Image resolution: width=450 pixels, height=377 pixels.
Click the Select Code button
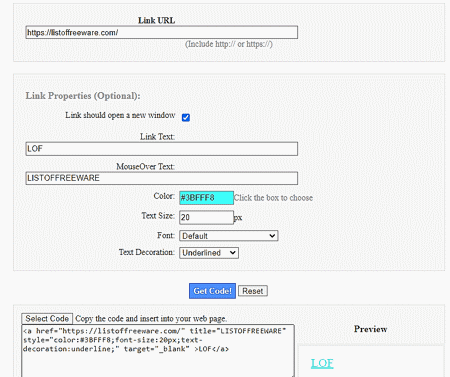click(47, 319)
